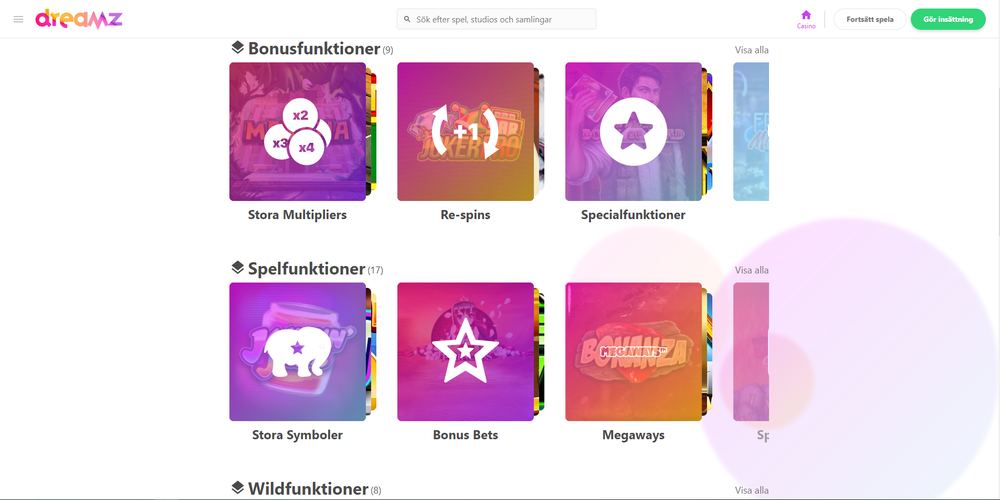Screen dimensions: 1000x500
Task: Click Visa alla for Spelfunktioner
Action: point(751,270)
